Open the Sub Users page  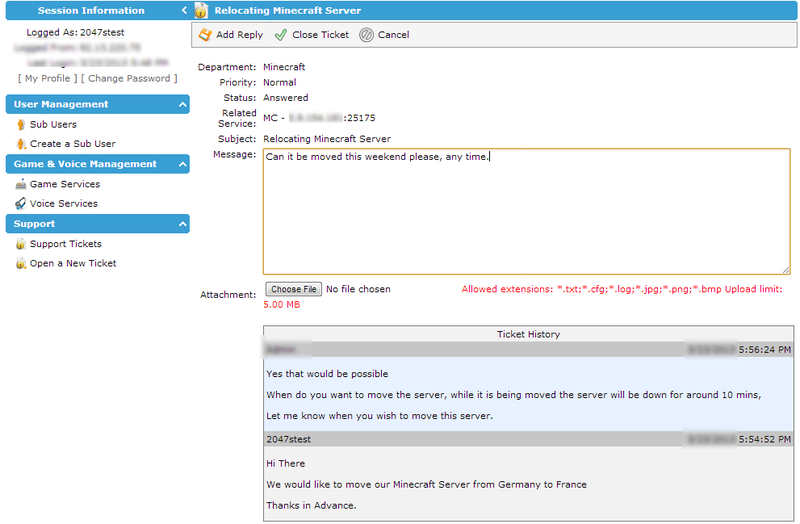(x=53, y=124)
